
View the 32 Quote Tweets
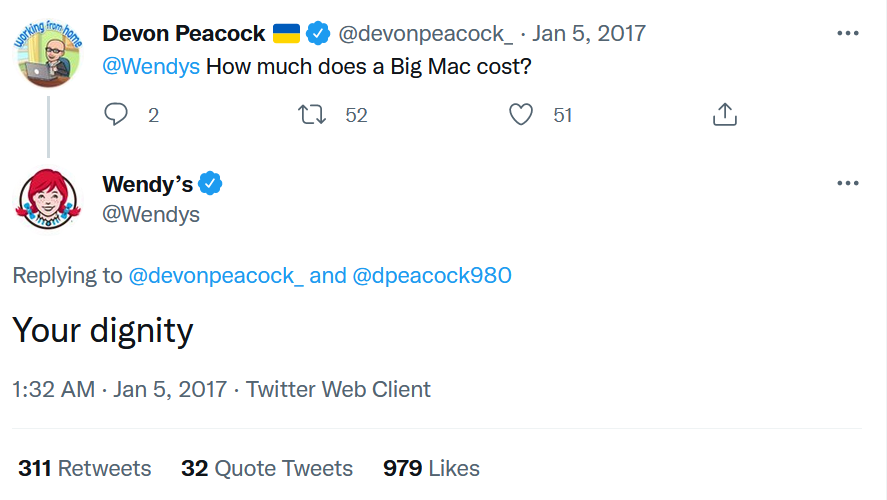(267, 468)
